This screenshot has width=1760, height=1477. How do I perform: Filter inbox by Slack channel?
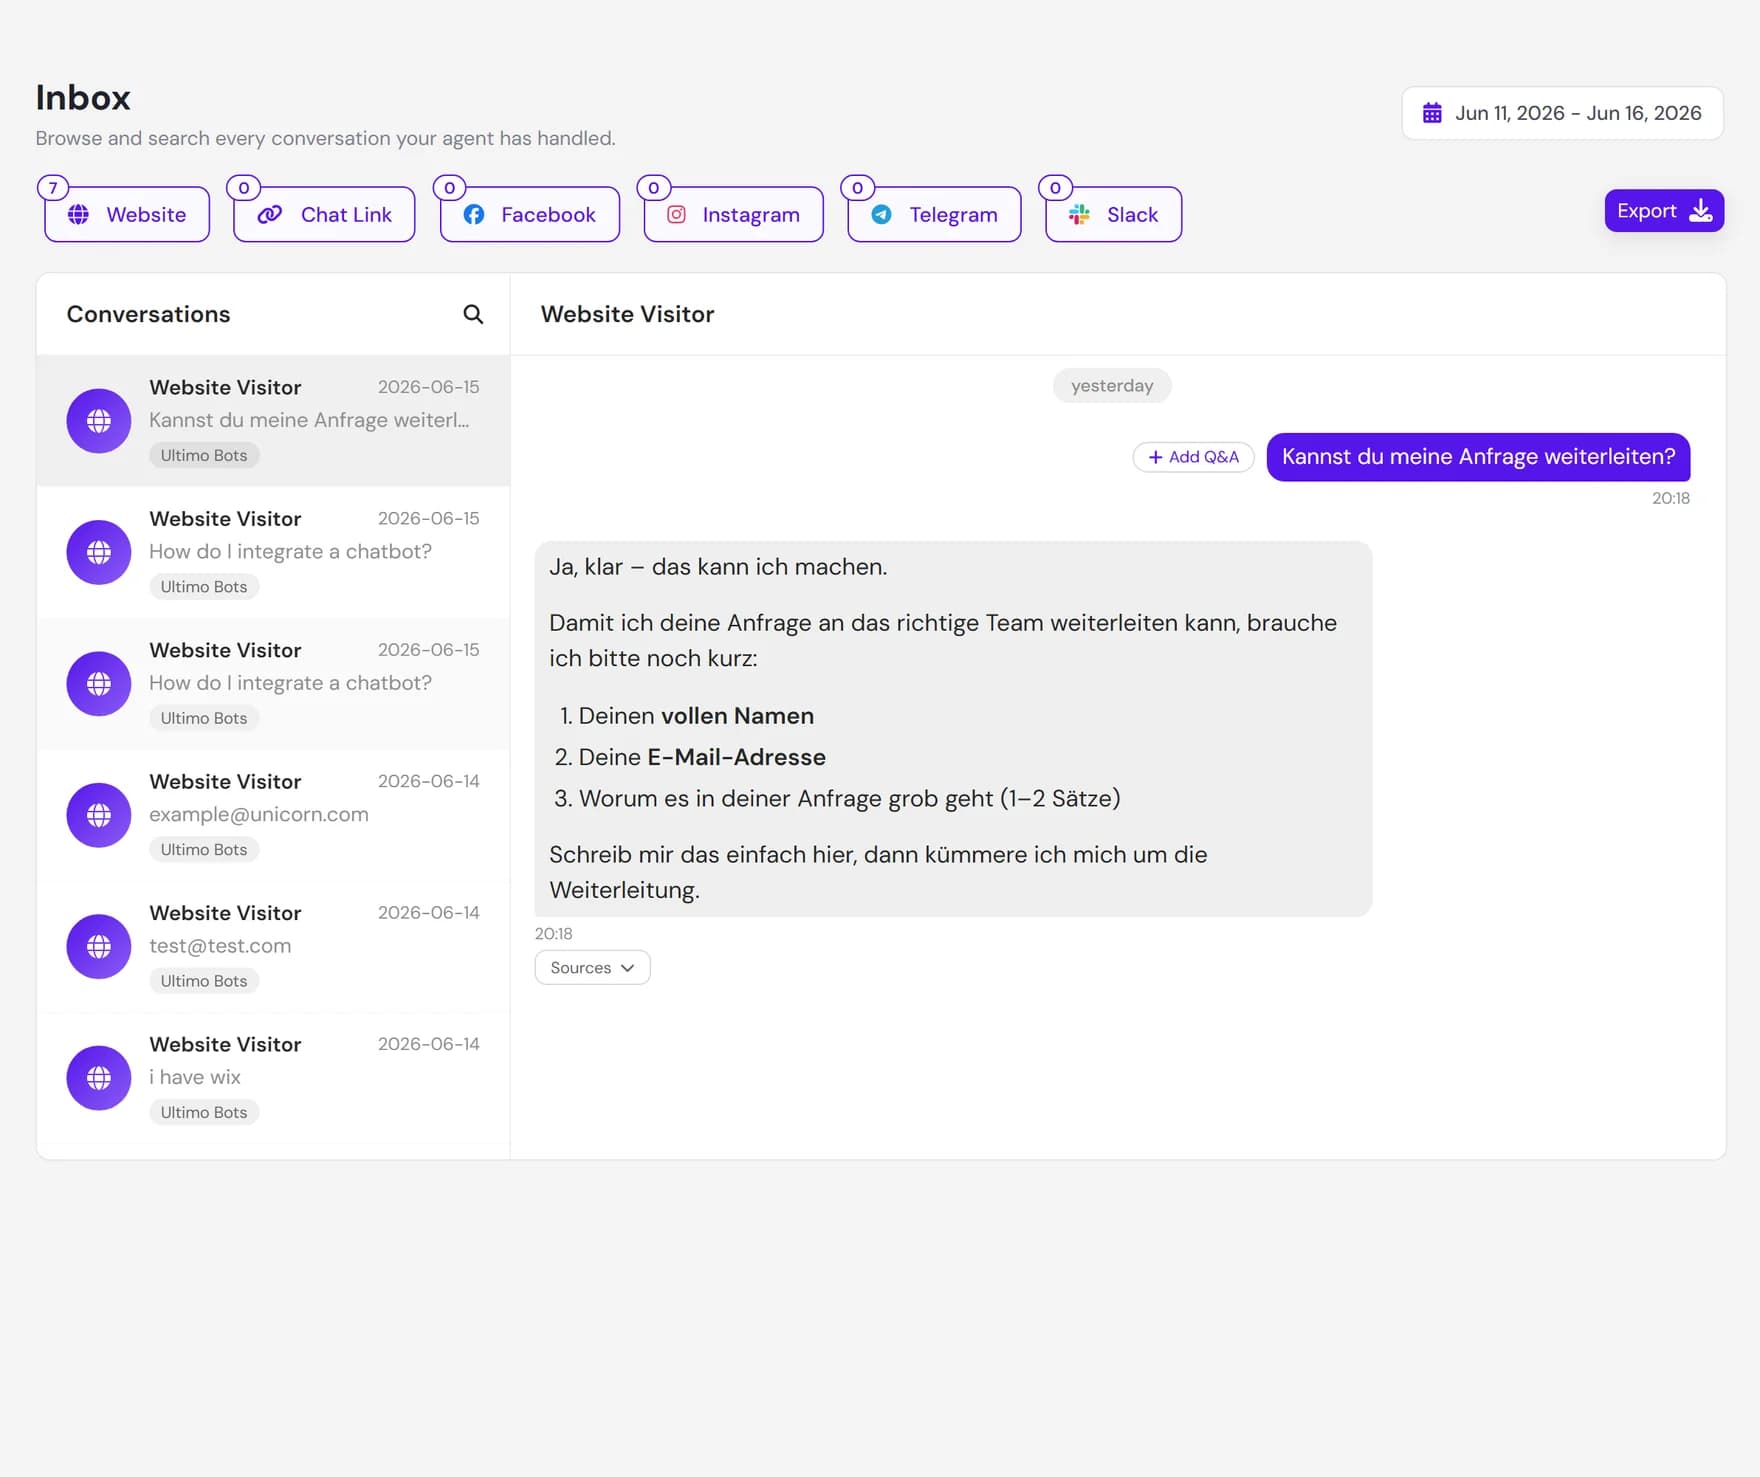pyautogui.click(x=1114, y=214)
